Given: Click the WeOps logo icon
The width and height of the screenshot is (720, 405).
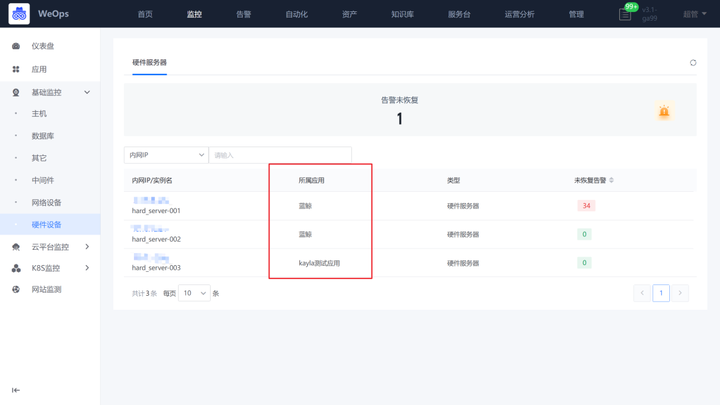Looking at the screenshot, I should (x=19, y=14).
